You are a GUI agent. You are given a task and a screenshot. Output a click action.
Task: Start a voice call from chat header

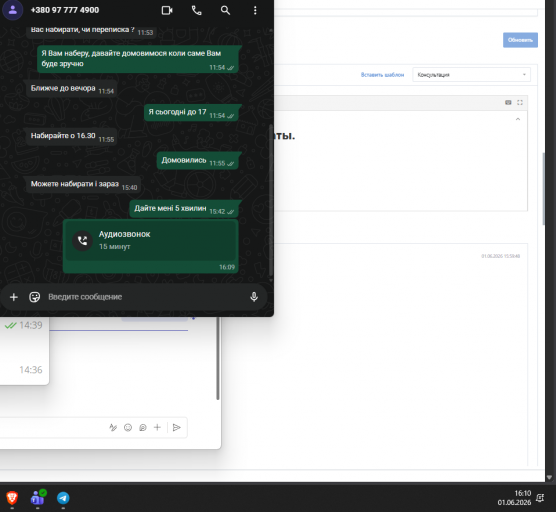point(196,10)
